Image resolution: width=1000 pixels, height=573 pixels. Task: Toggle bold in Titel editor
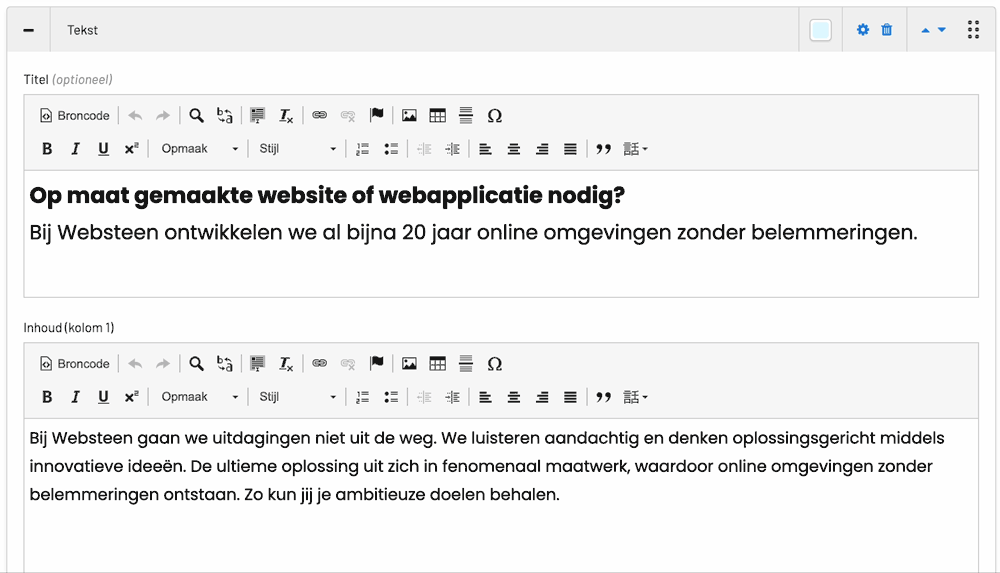pyautogui.click(x=47, y=149)
